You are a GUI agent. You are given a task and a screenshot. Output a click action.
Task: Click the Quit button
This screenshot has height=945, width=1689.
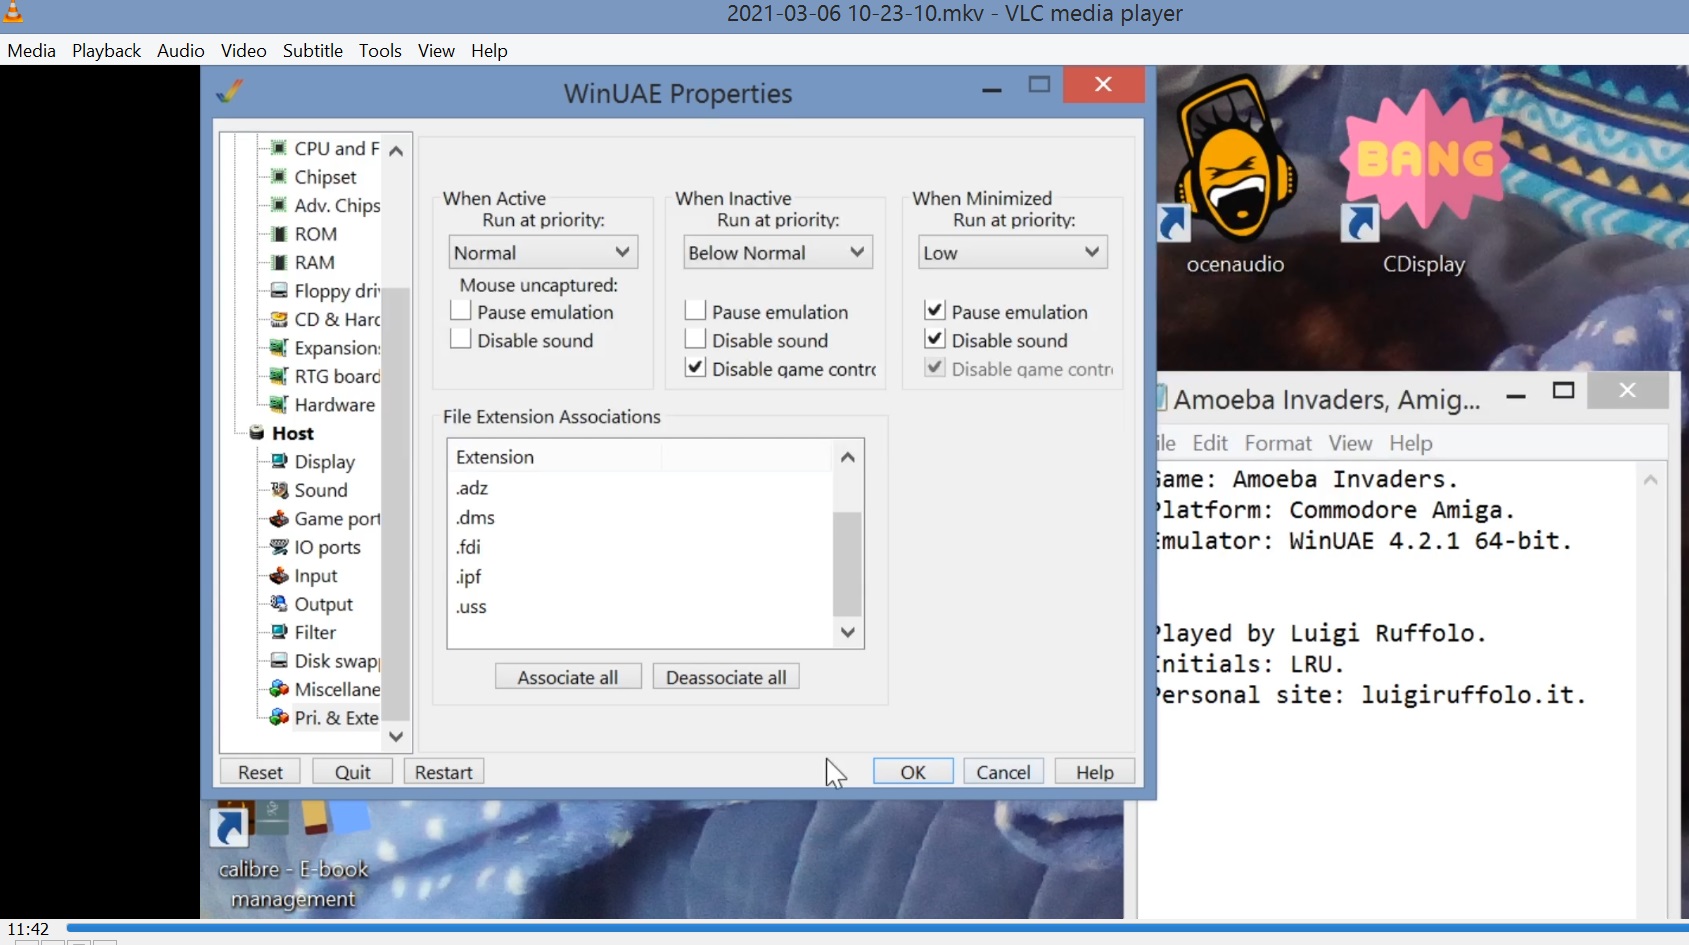pos(353,771)
